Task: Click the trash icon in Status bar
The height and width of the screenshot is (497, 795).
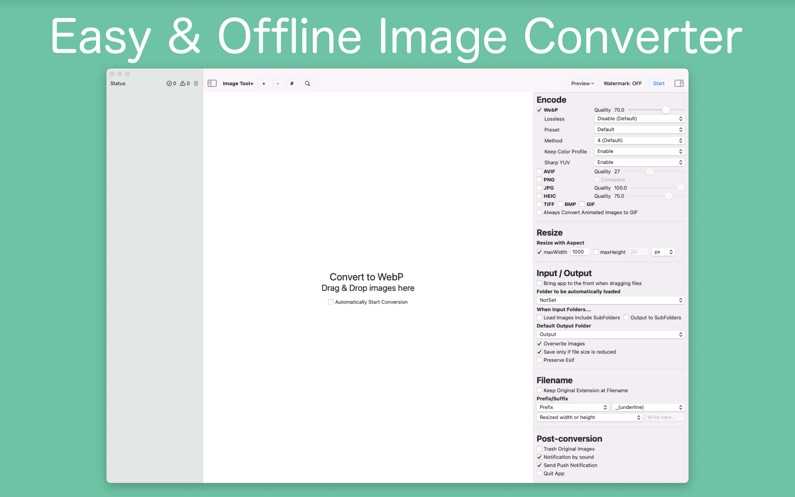Action: click(196, 84)
